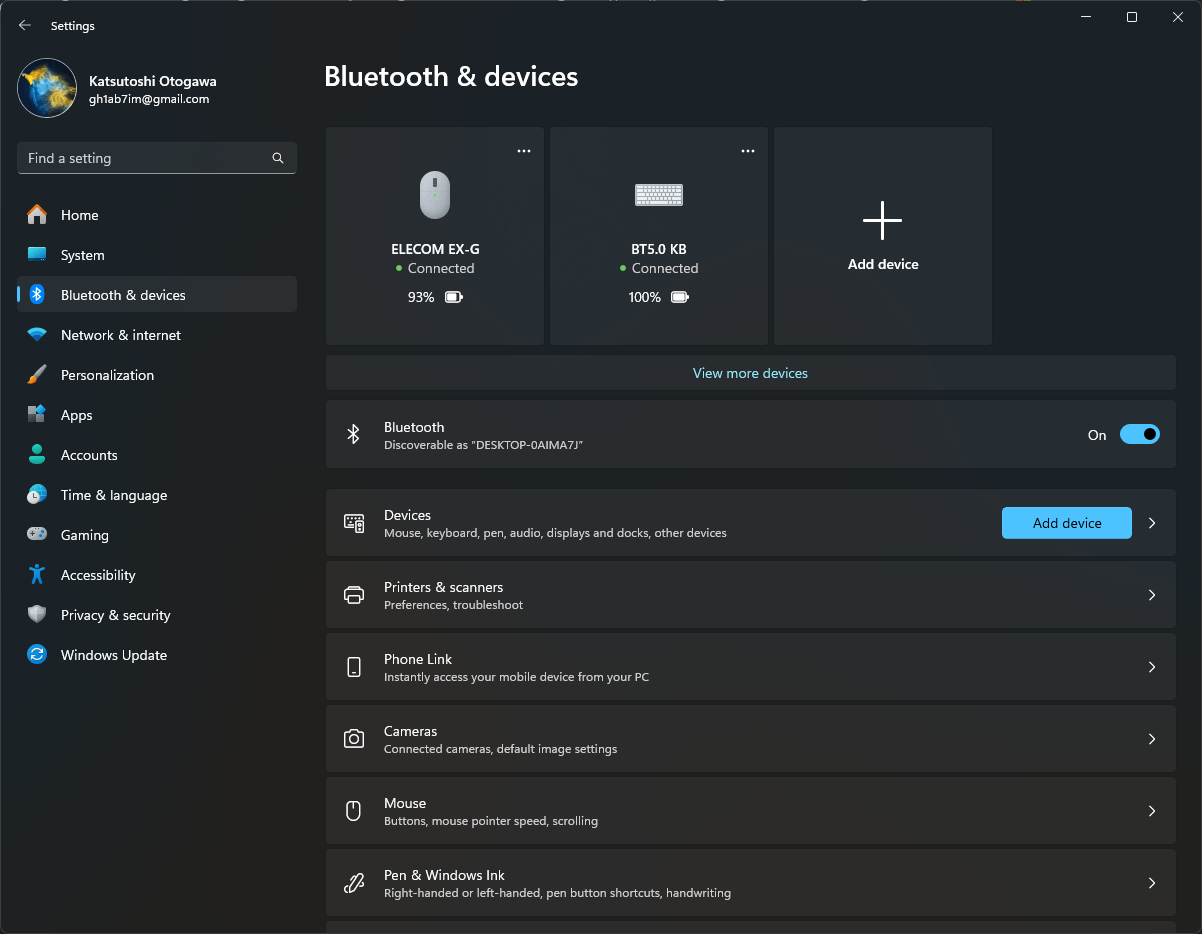Viewport: 1202px width, 934px height.
Task: Click the back arrow in Settings title bar
Action: [25, 26]
